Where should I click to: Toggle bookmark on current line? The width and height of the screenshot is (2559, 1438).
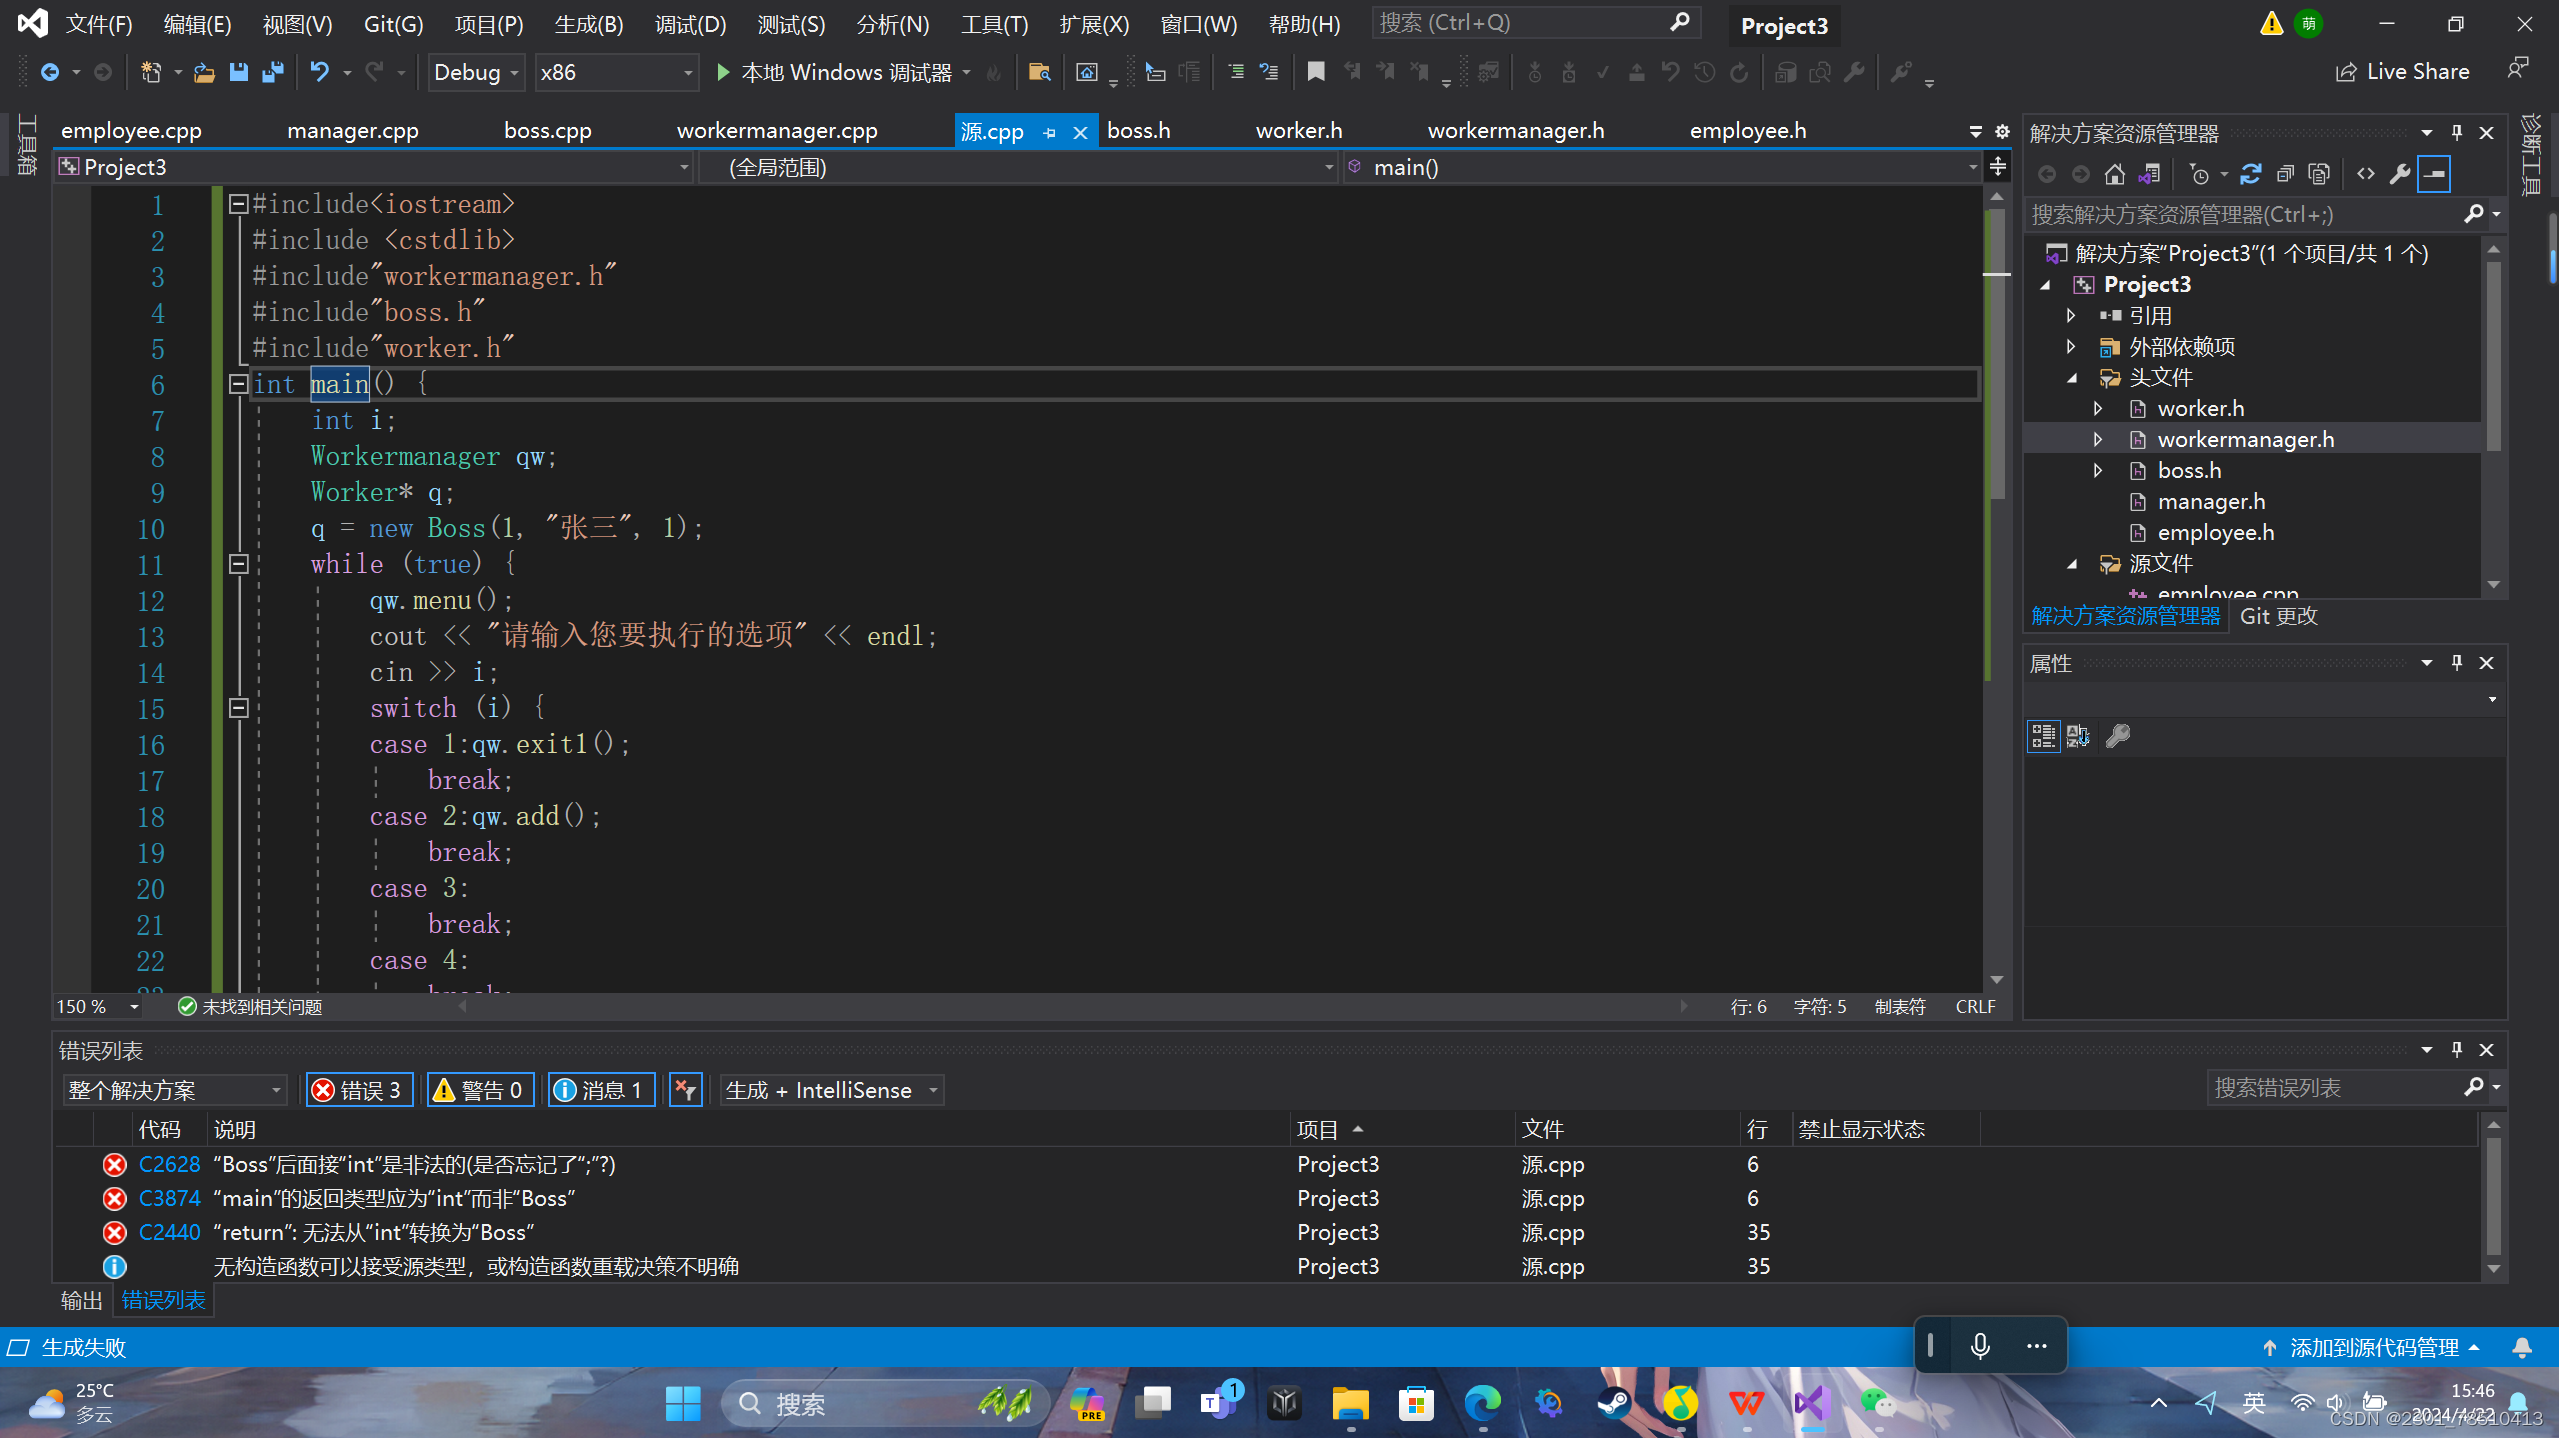point(1316,72)
